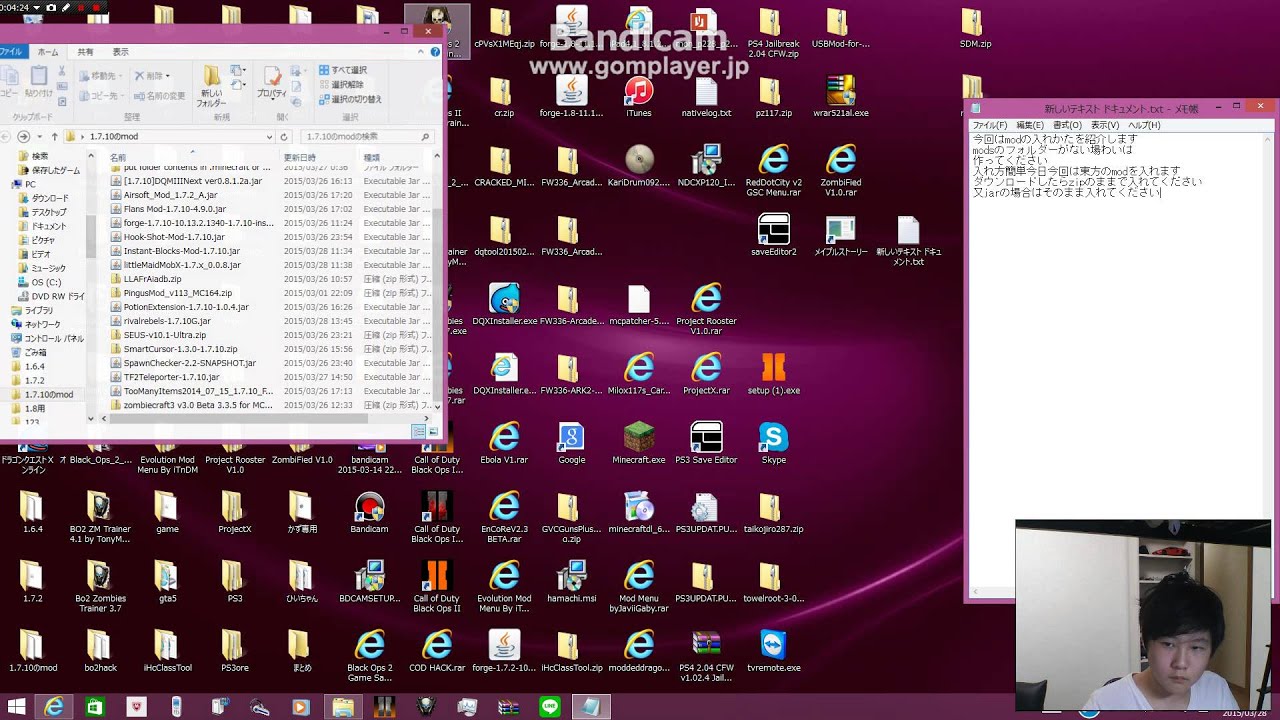This screenshot has width=1280, height=720.
Task: Open File Explorer taskbar button
Action: click(x=342, y=707)
